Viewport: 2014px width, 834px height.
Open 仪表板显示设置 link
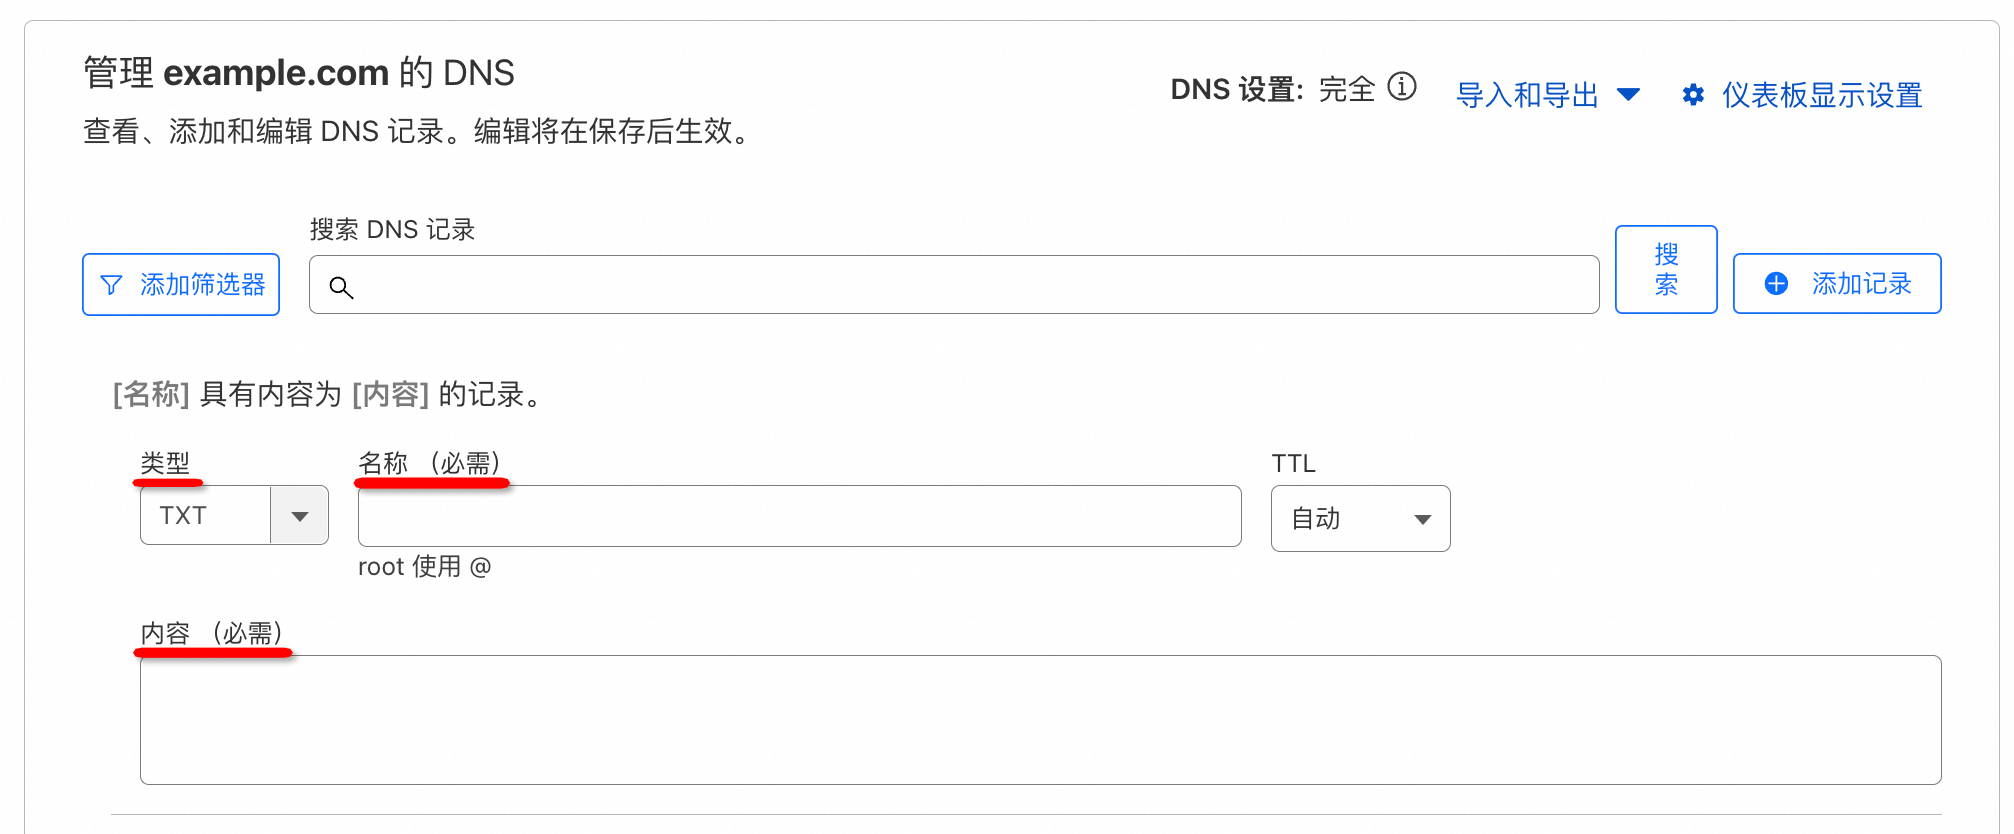[x=1821, y=95]
